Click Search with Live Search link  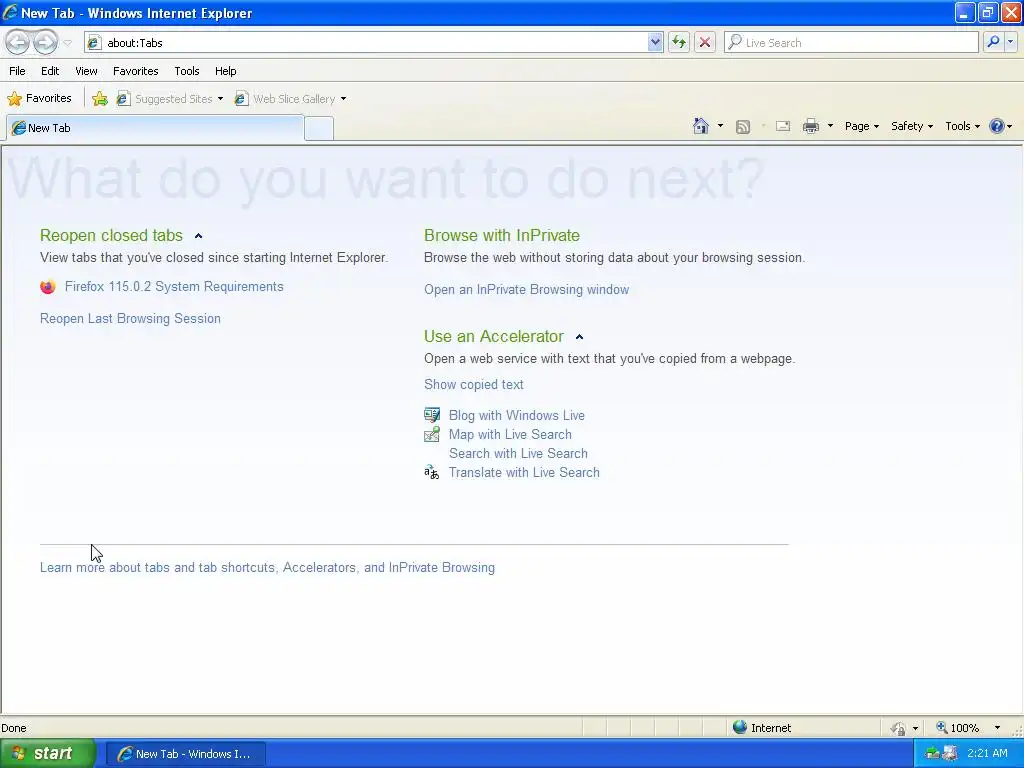point(518,453)
